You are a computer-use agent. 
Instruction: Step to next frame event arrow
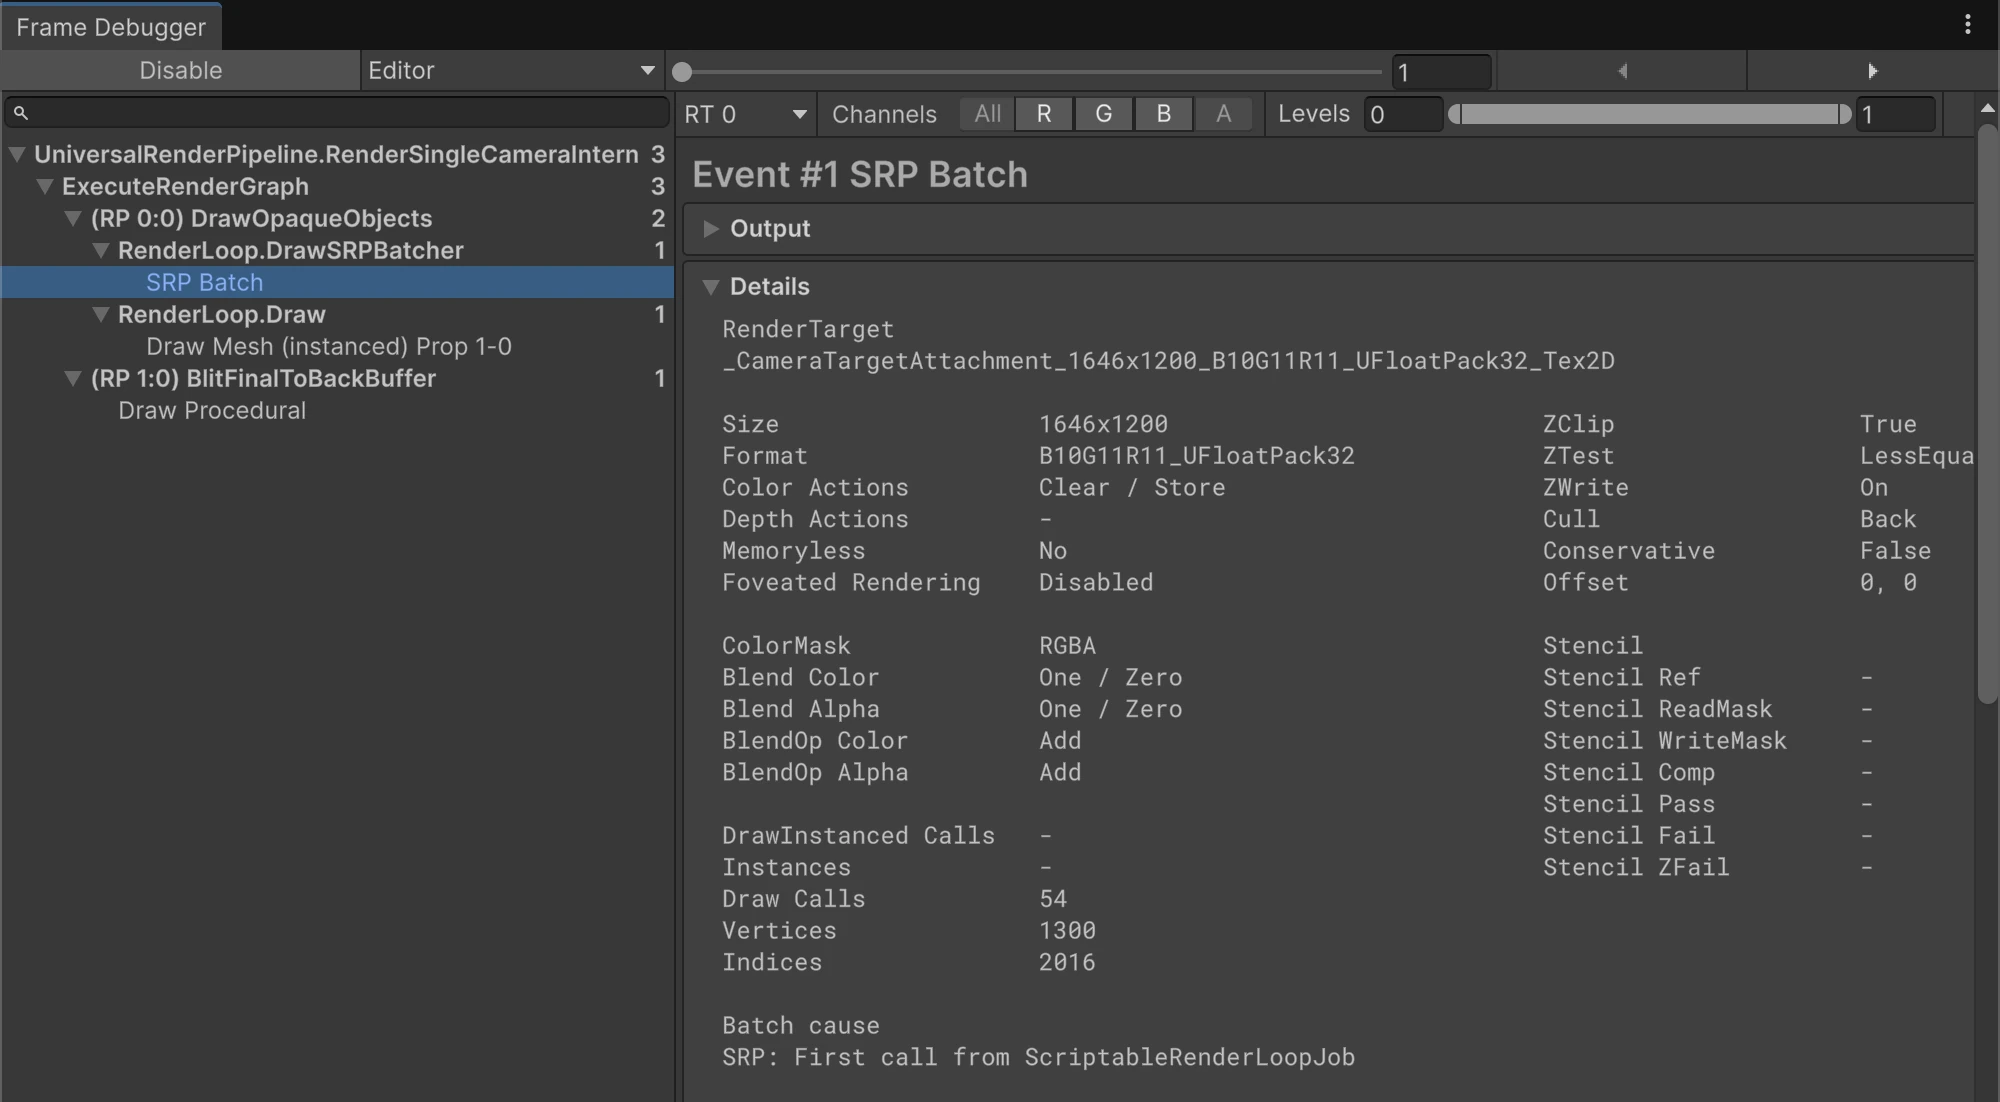pyautogui.click(x=1873, y=71)
